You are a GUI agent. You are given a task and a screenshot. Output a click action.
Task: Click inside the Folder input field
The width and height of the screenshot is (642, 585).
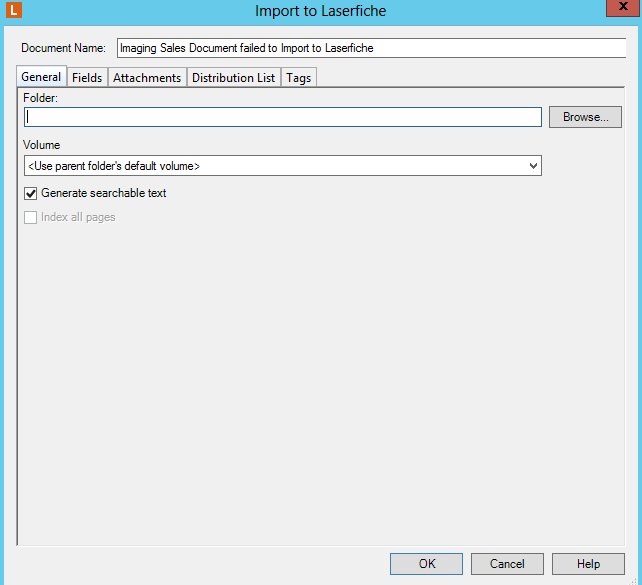pyautogui.click(x=283, y=117)
